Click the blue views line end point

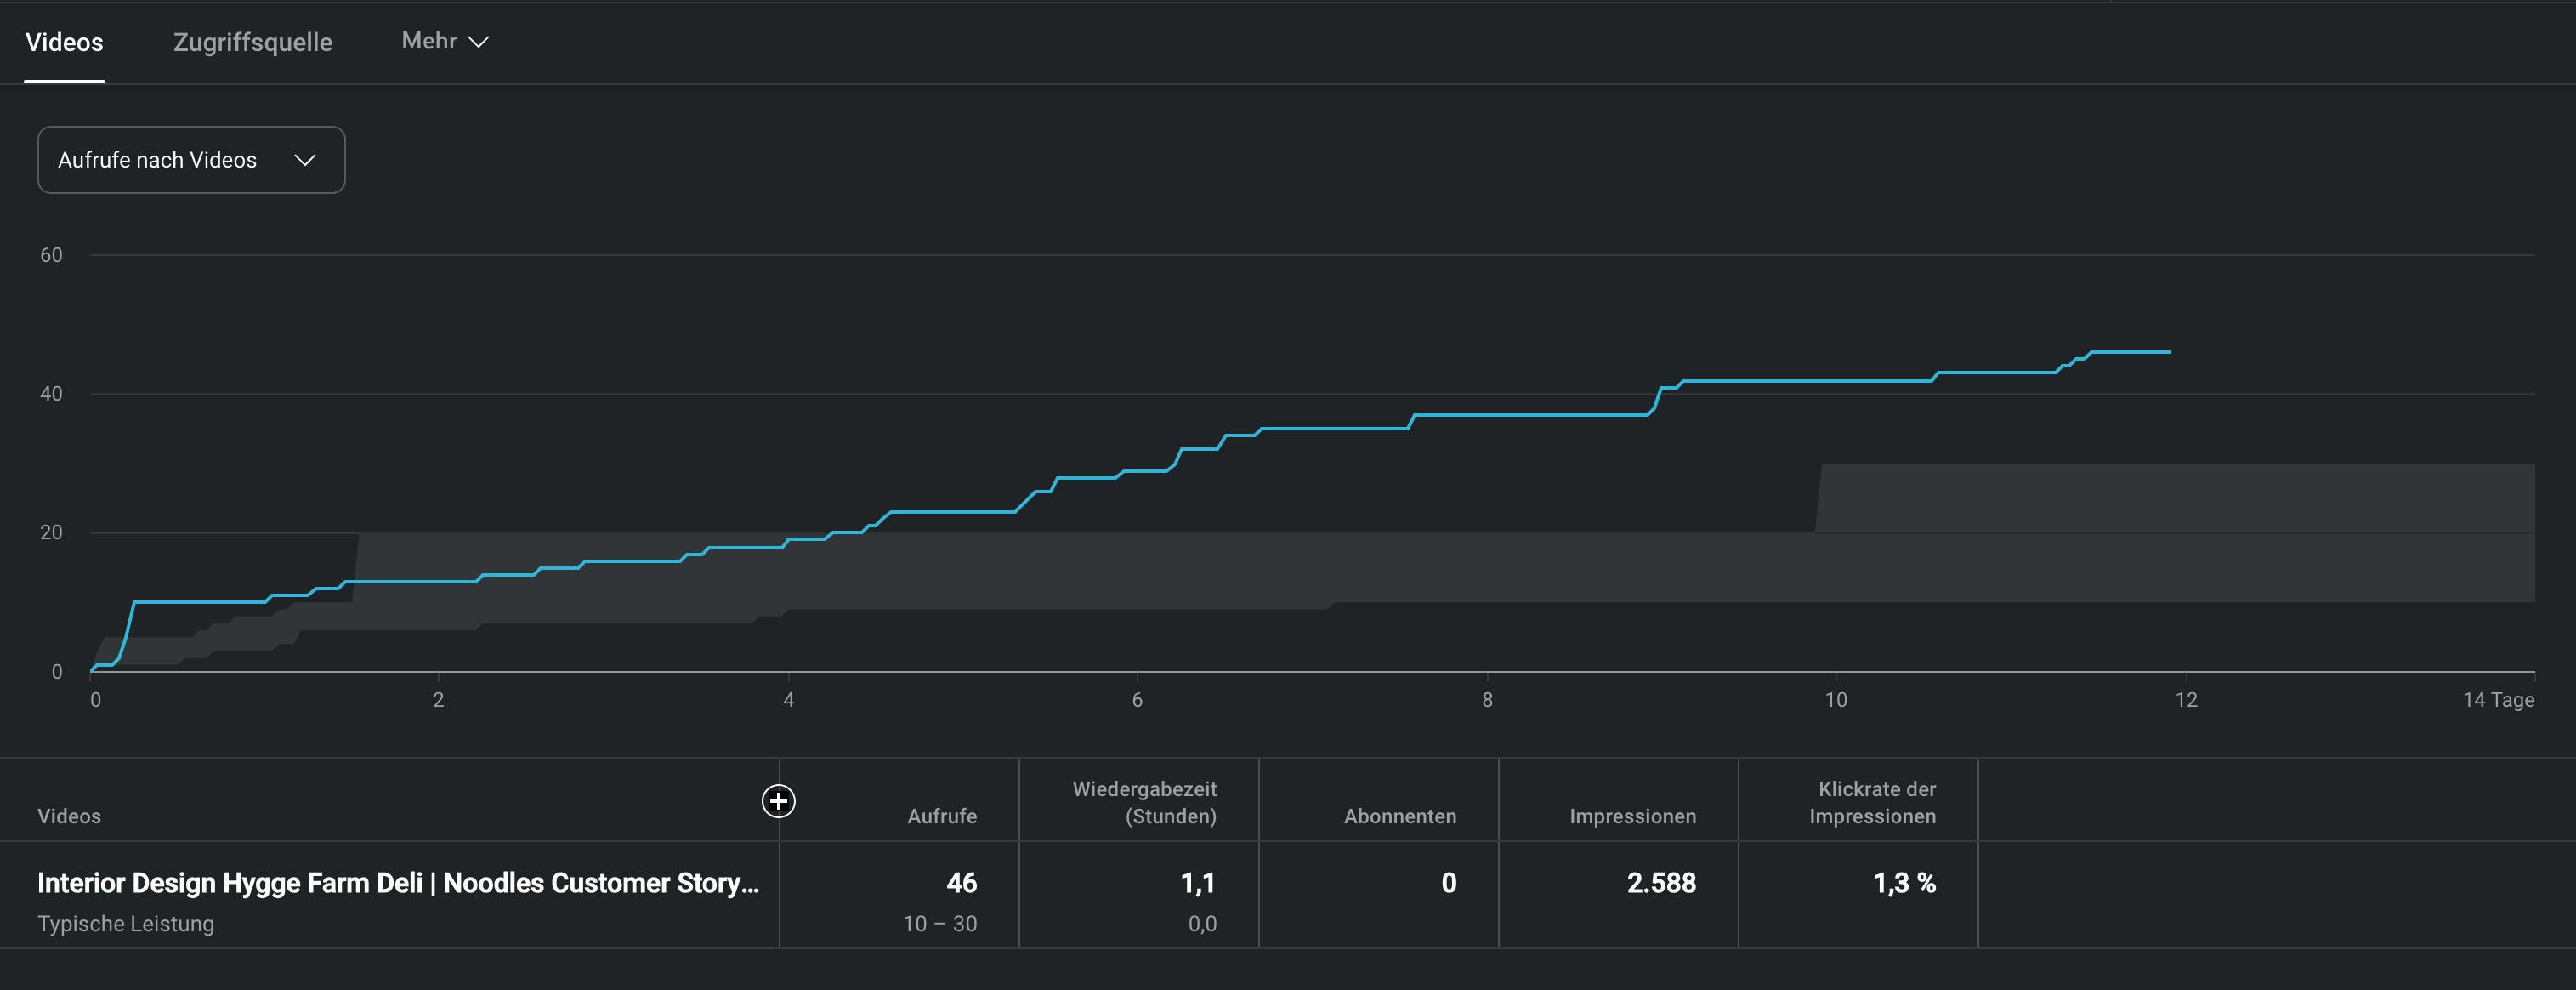coord(2168,352)
